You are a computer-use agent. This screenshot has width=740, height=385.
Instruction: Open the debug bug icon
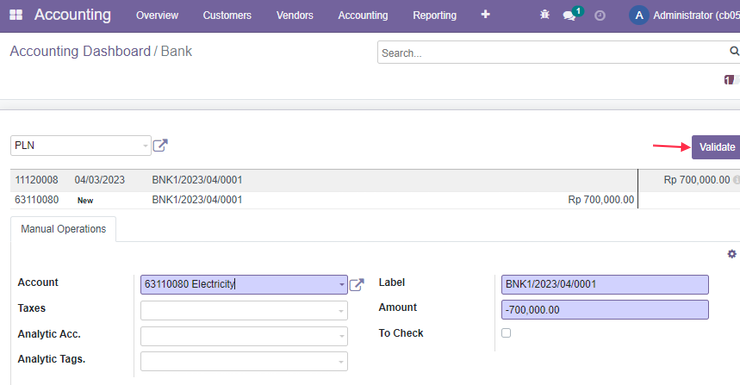coord(545,15)
